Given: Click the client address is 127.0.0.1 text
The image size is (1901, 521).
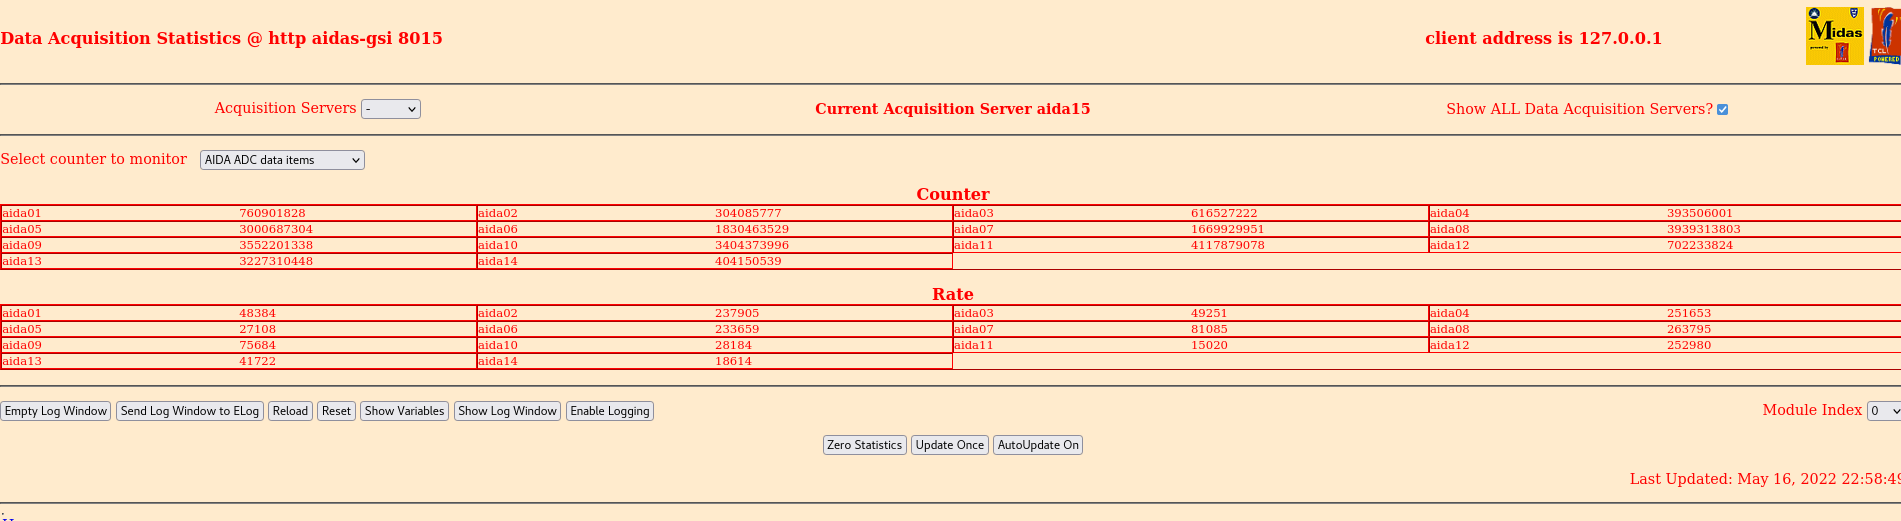Looking at the screenshot, I should click(1543, 38).
